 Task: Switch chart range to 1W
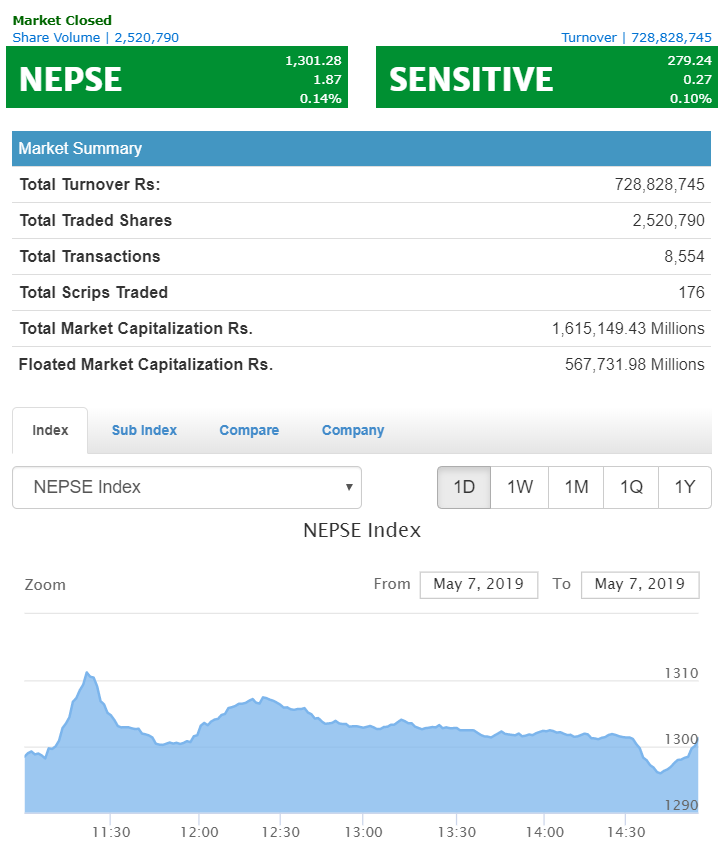pos(519,487)
